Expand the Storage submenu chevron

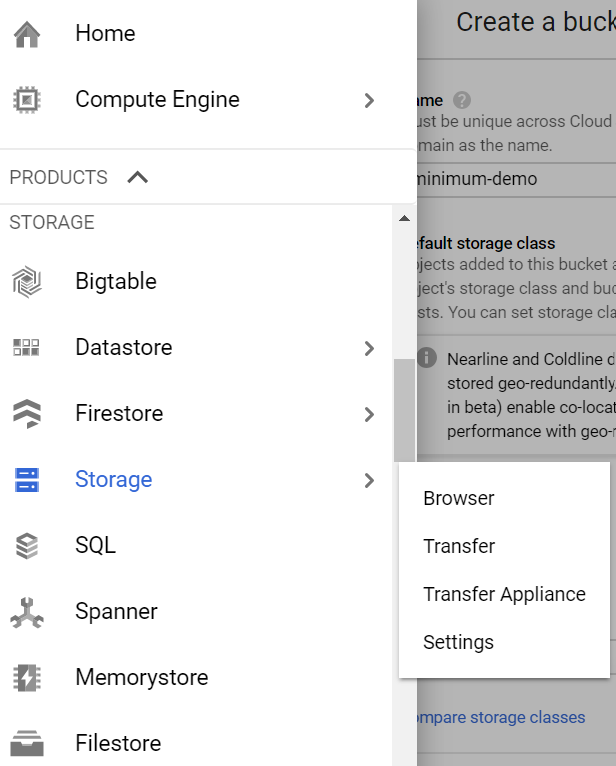[x=369, y=480]
